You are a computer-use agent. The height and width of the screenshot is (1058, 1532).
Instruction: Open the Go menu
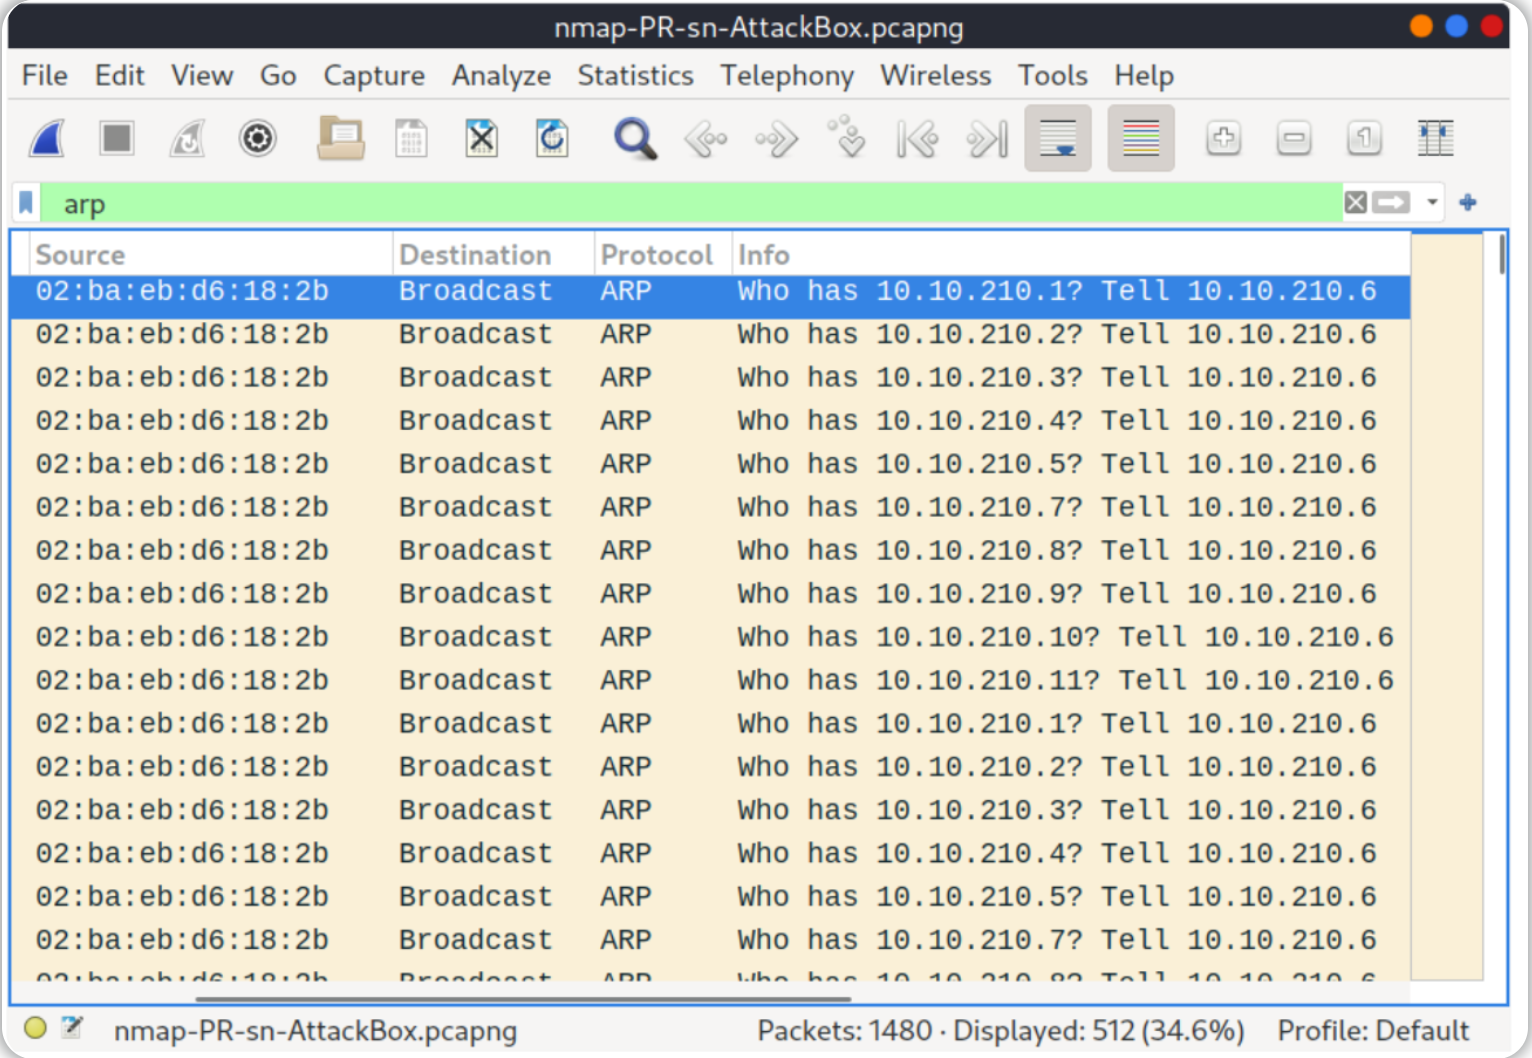[x=278, y=75]
